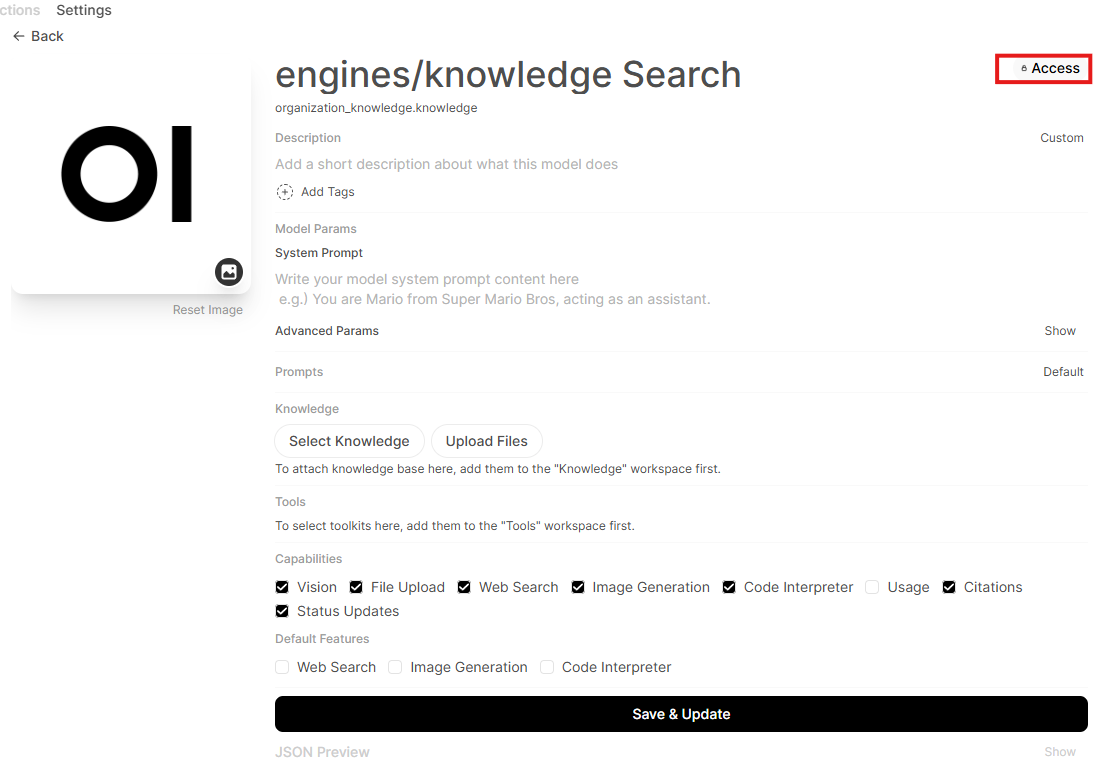Toggle the Prompts setting from Default
The height and width of the screenshot is (764, 1107).
click(1063, 372)
